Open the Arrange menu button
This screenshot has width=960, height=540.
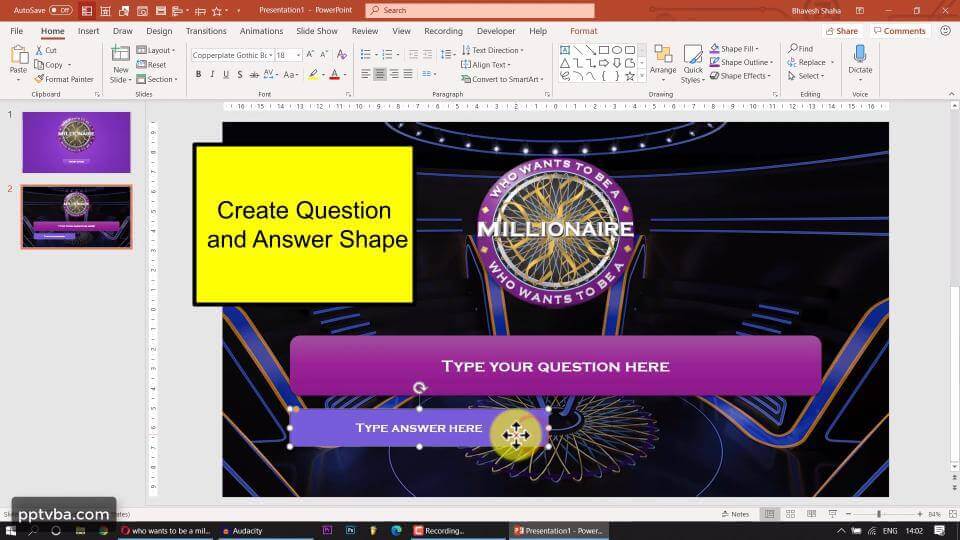(663, 63)
